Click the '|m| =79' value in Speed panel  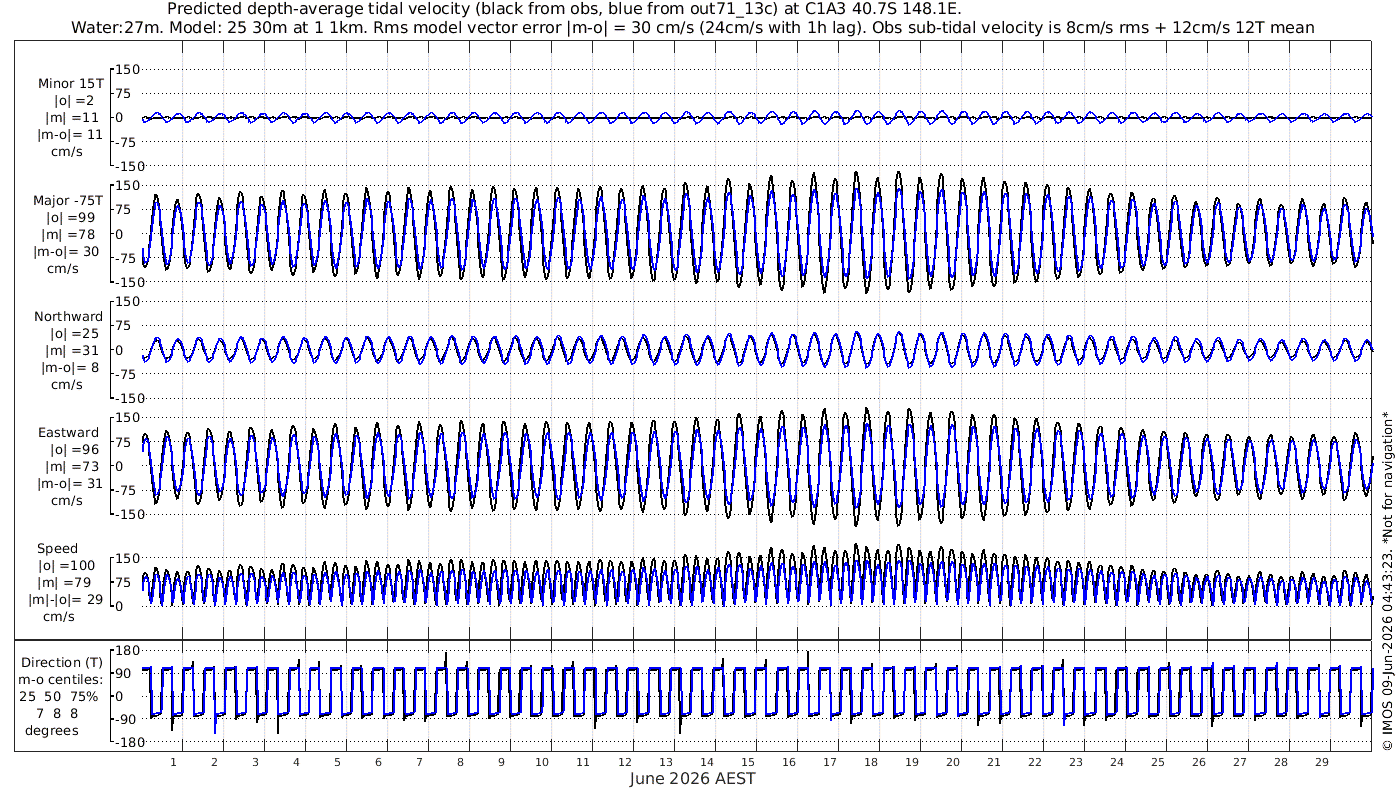point(65,583)
